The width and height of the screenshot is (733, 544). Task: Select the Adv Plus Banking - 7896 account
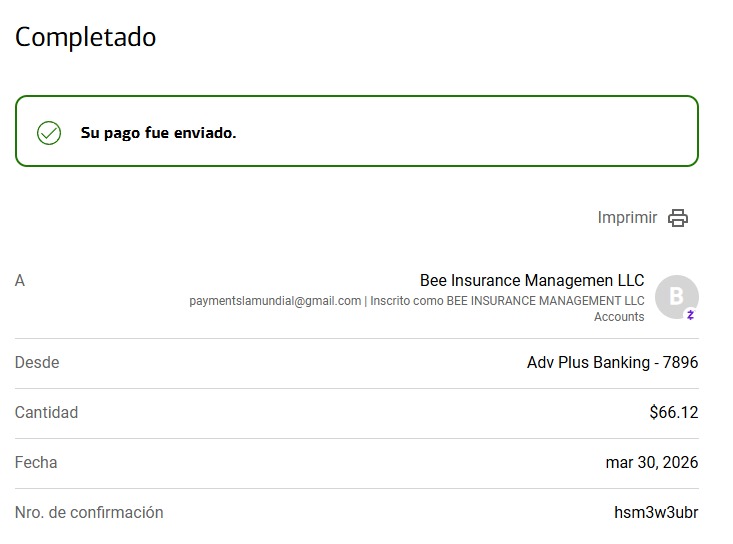point(612,363)
